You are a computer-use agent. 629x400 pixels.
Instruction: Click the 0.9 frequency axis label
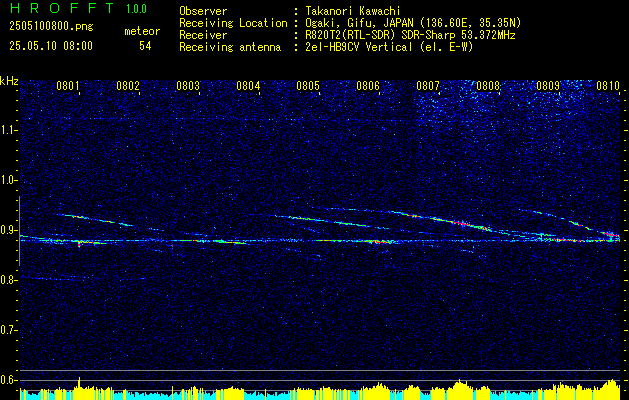click(x=8, y=230)
